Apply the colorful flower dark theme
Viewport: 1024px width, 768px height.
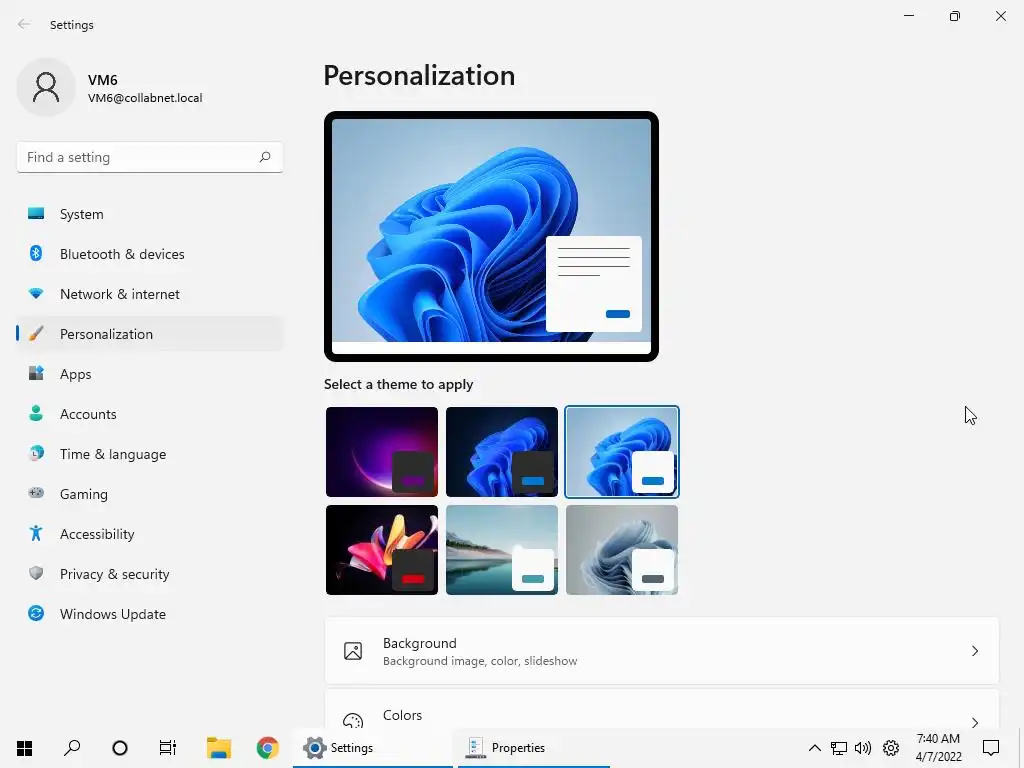tap(382, 550)
